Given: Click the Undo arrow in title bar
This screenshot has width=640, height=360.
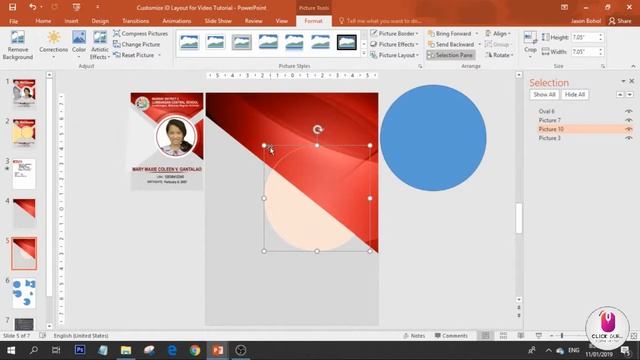Looking at the screenshot, I should 33,7.
